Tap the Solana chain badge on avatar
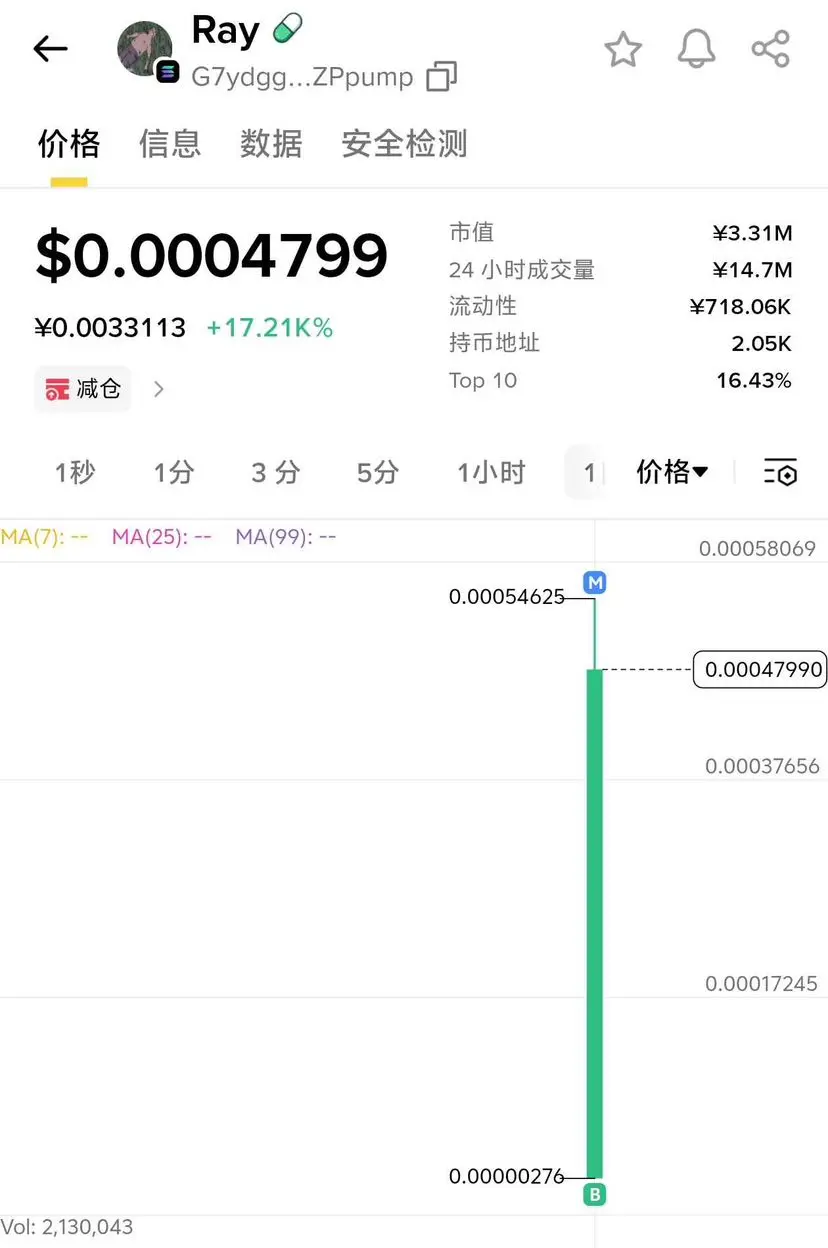828x1248 pixels. (x=167, y=71)
